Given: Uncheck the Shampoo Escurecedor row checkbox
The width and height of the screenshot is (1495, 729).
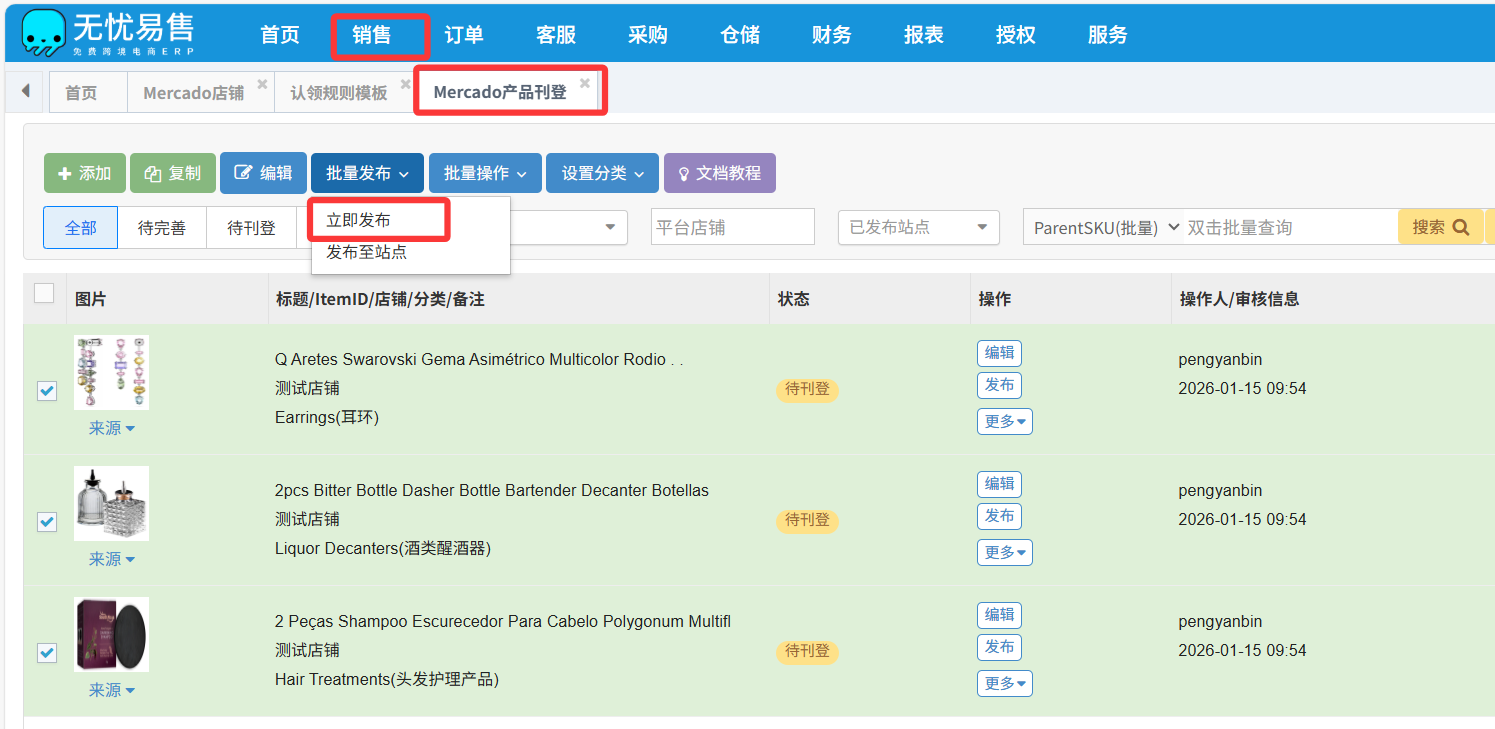Looking at the screenshot, I should [x=47, y=653].
